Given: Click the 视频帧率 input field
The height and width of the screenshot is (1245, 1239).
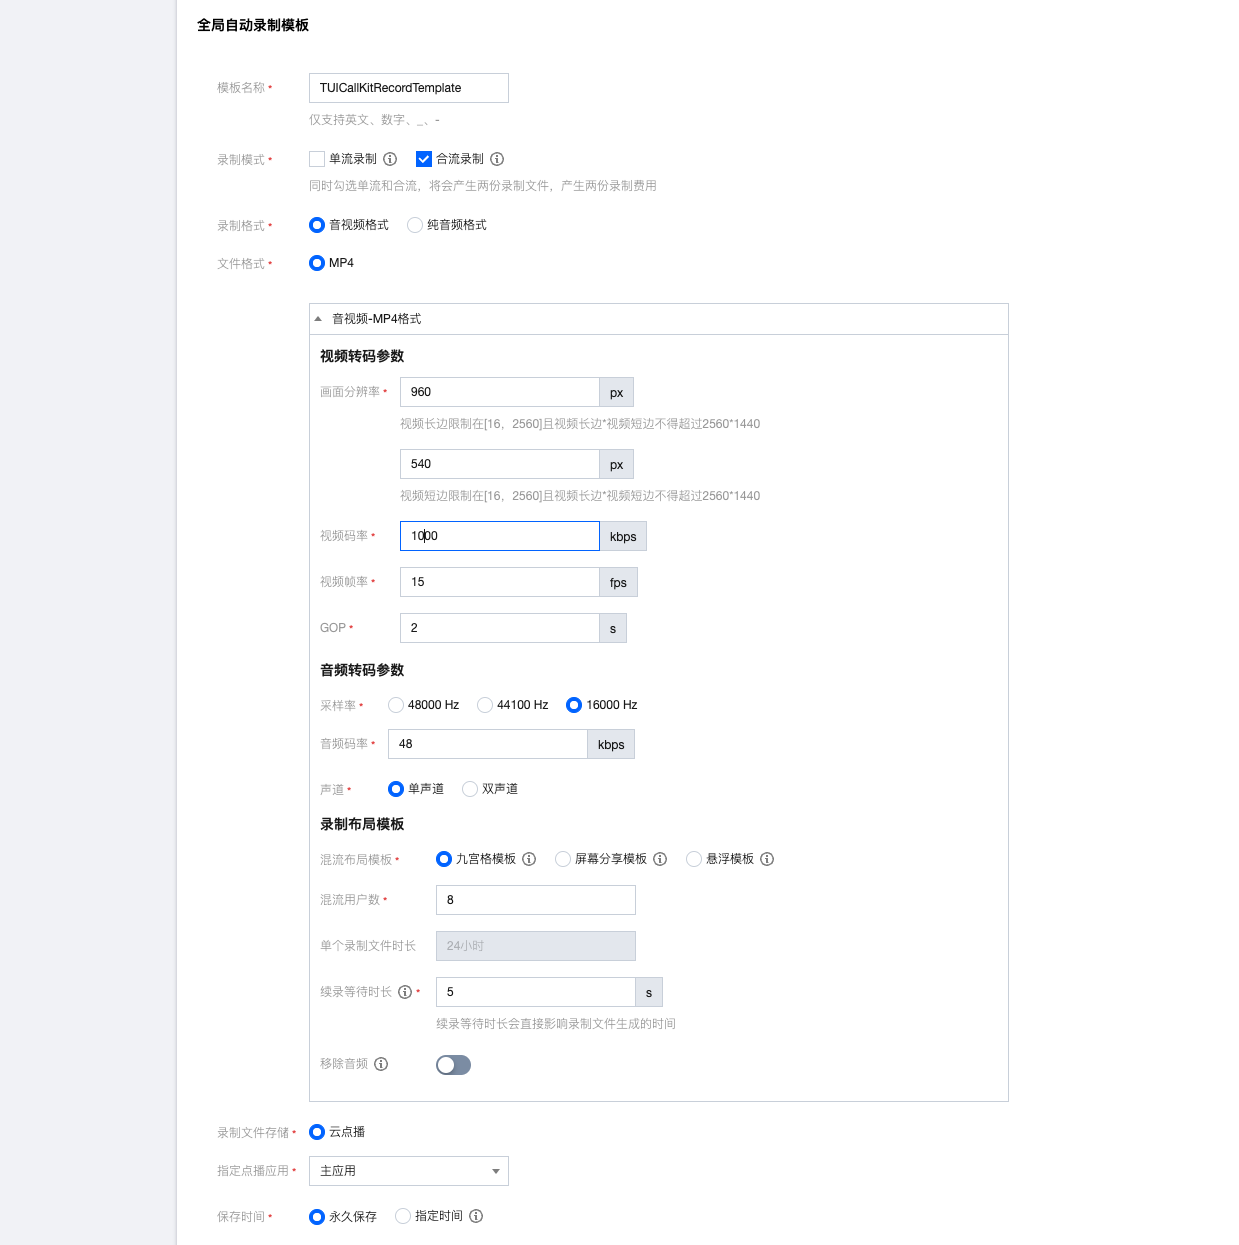Looking at the screenshot, I should (500, 582).
